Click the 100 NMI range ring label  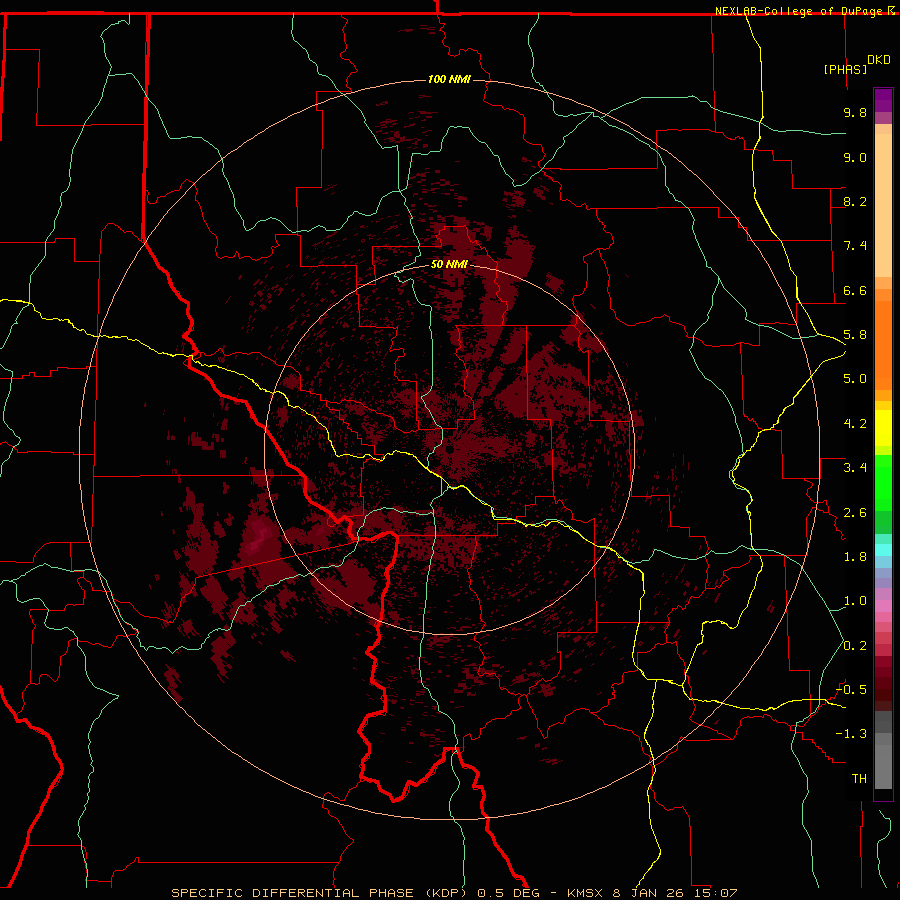tap(449, 79)
